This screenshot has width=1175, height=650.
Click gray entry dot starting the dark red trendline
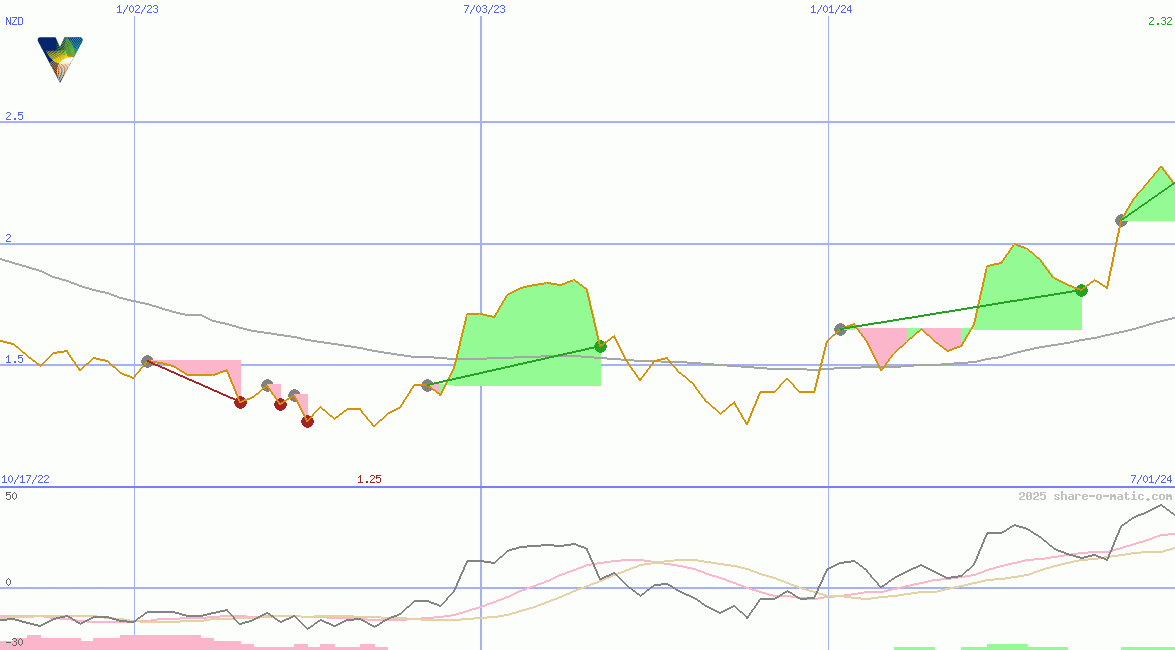coord(147,361)
